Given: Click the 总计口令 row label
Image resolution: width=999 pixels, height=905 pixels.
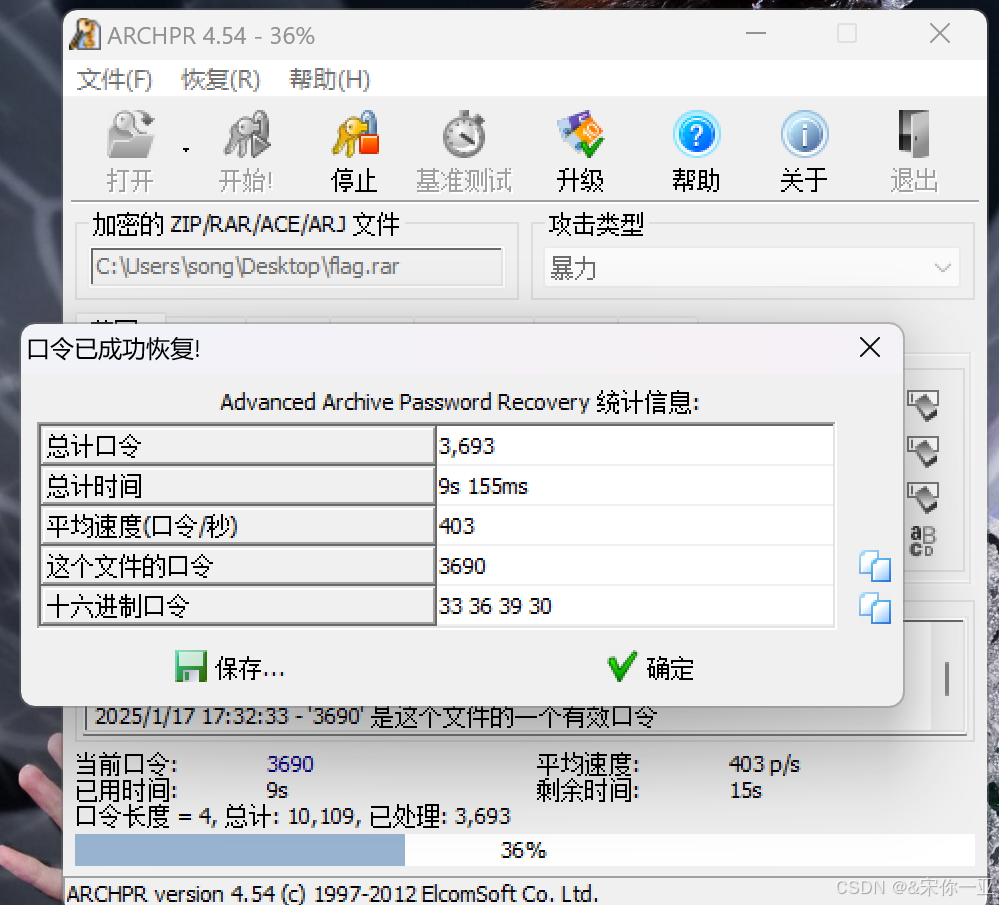Looking at the screenshot, I should pyautogui.click(x=238, y=445).
